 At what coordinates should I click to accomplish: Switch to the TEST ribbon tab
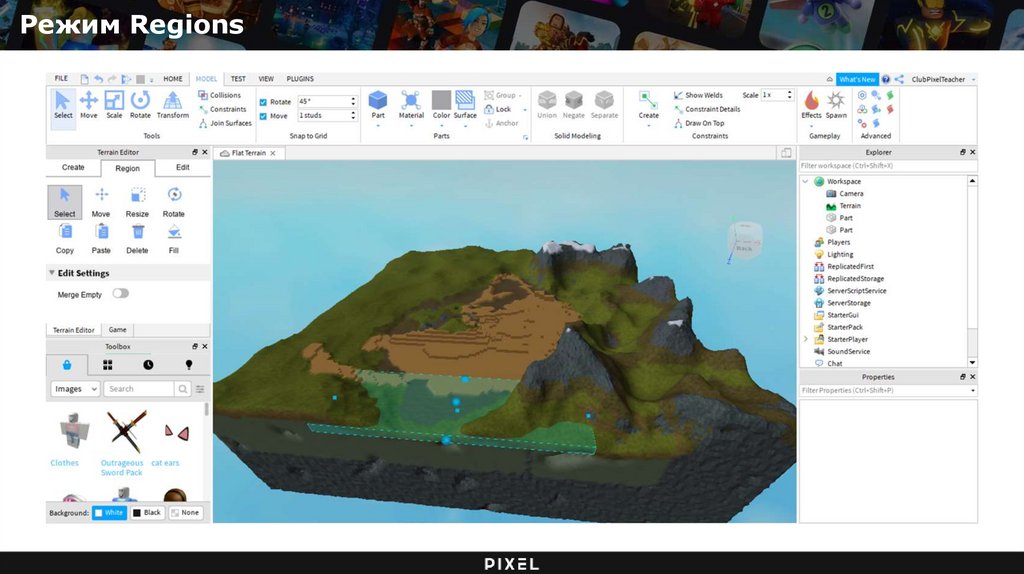(238, 79)
